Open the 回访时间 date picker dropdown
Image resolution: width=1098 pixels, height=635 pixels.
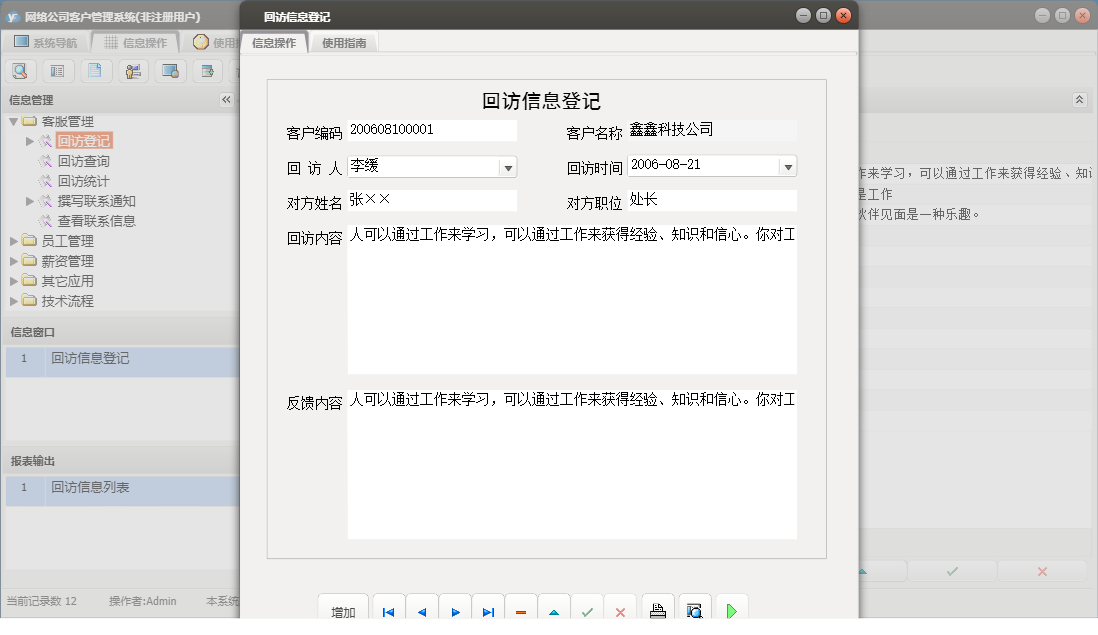coord(788,167)
